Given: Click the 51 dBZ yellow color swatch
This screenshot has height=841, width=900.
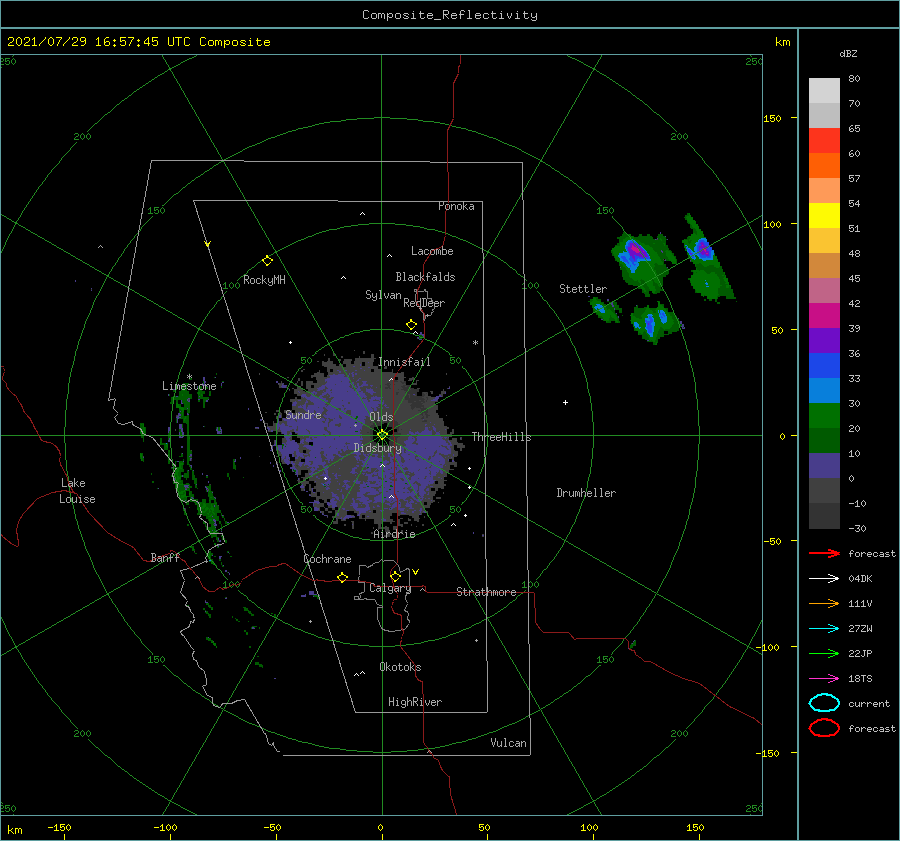Looking at the screenshot, I should [824, 215].
